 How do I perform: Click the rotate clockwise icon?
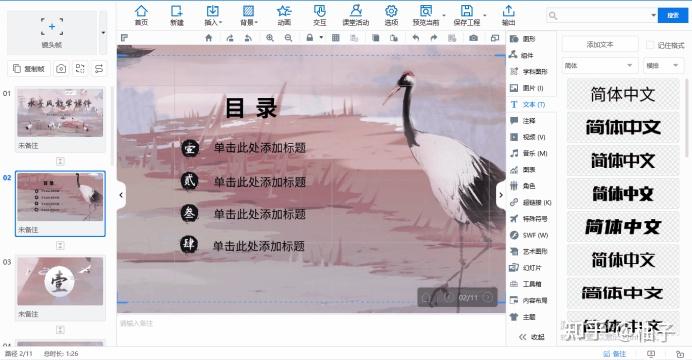pyautogui.click(x=230, y=38)
